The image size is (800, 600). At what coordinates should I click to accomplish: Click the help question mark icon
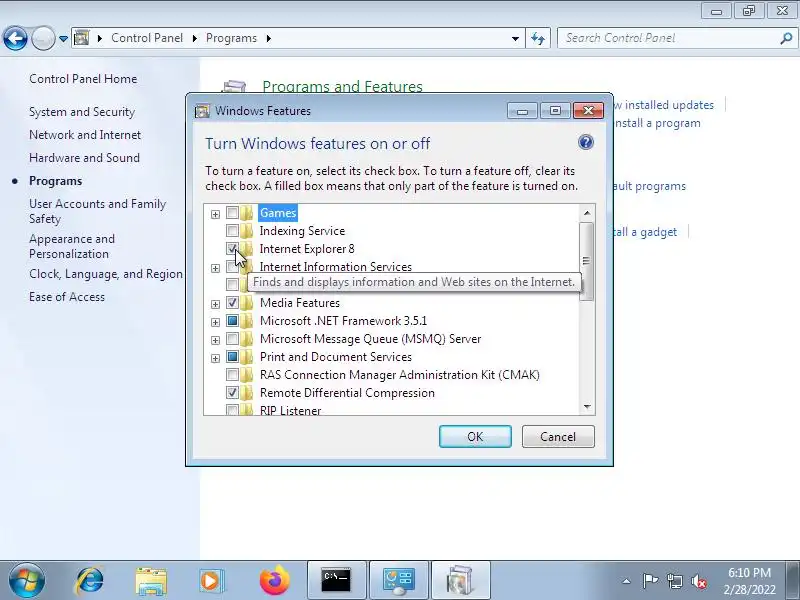click(x=586, y=142)
